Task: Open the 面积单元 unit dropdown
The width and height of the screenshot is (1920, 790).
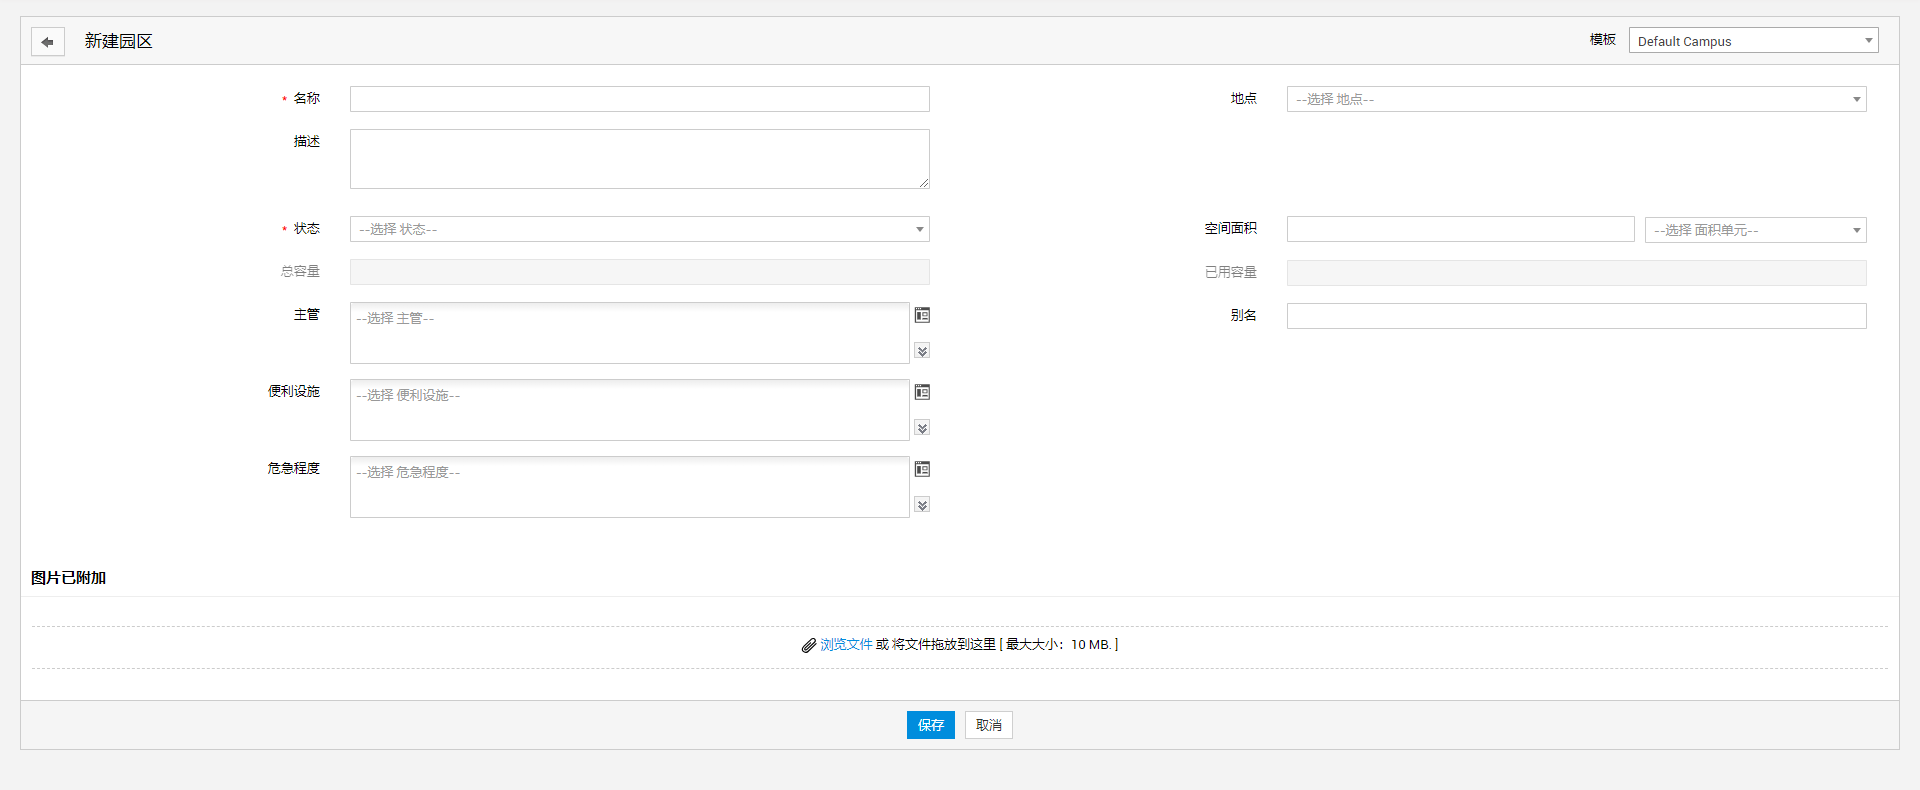Action: click(1755, 230)
